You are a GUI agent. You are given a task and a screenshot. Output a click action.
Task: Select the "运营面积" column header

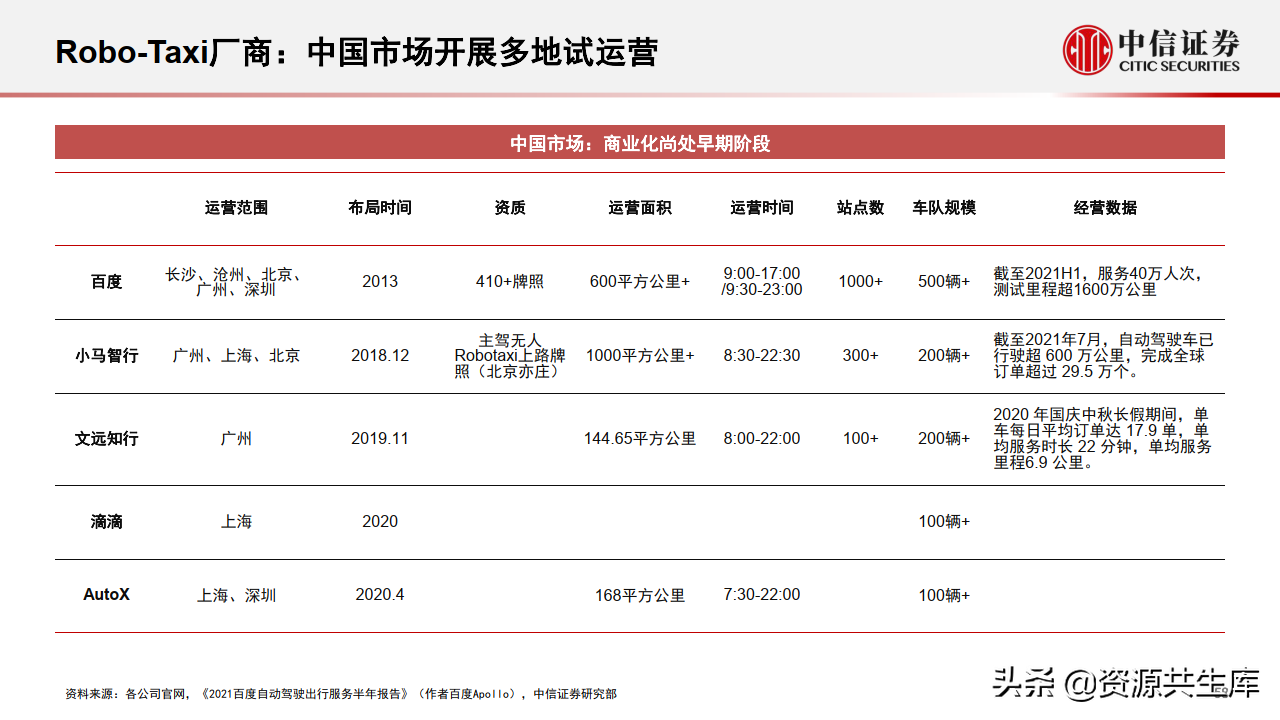click(640, 208)
